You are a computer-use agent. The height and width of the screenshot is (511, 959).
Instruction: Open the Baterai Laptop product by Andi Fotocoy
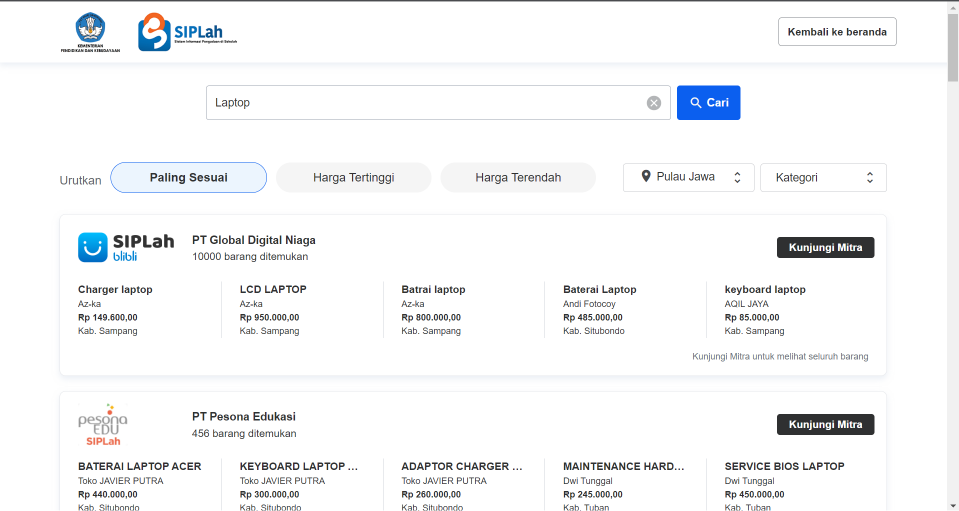click(x=599, y=290)
